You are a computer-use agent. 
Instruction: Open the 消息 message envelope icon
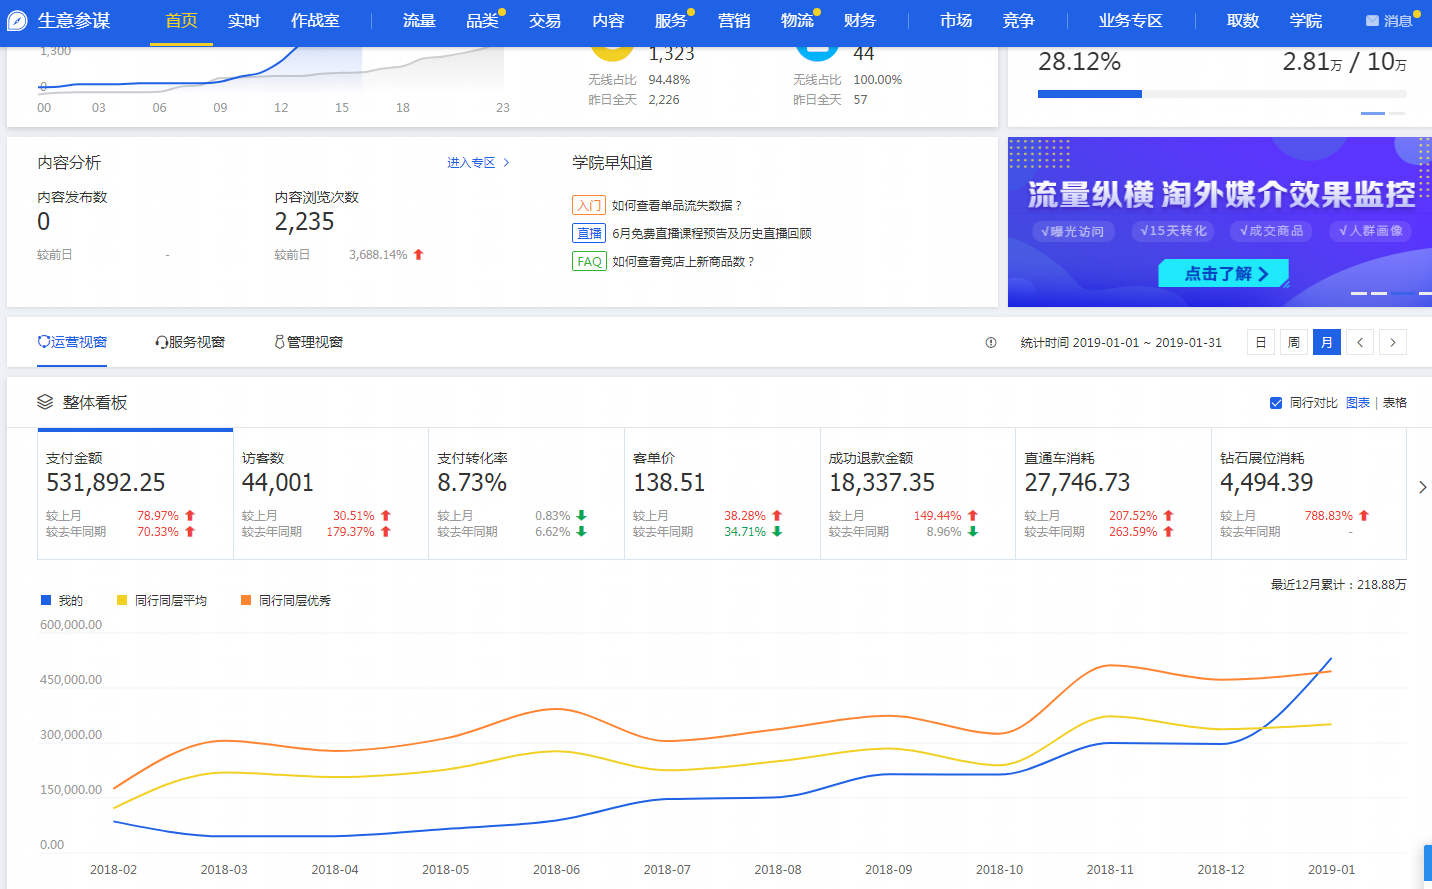point(1372,21)
